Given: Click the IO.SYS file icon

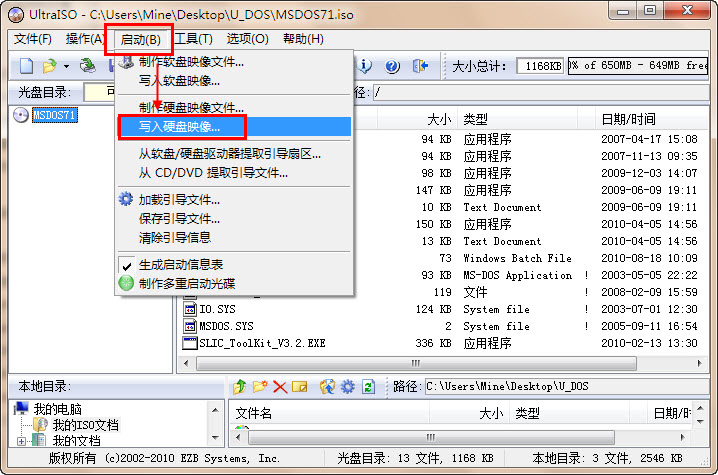Looking at the screenshot, I should pyautogui.click(x=190, y=309).
